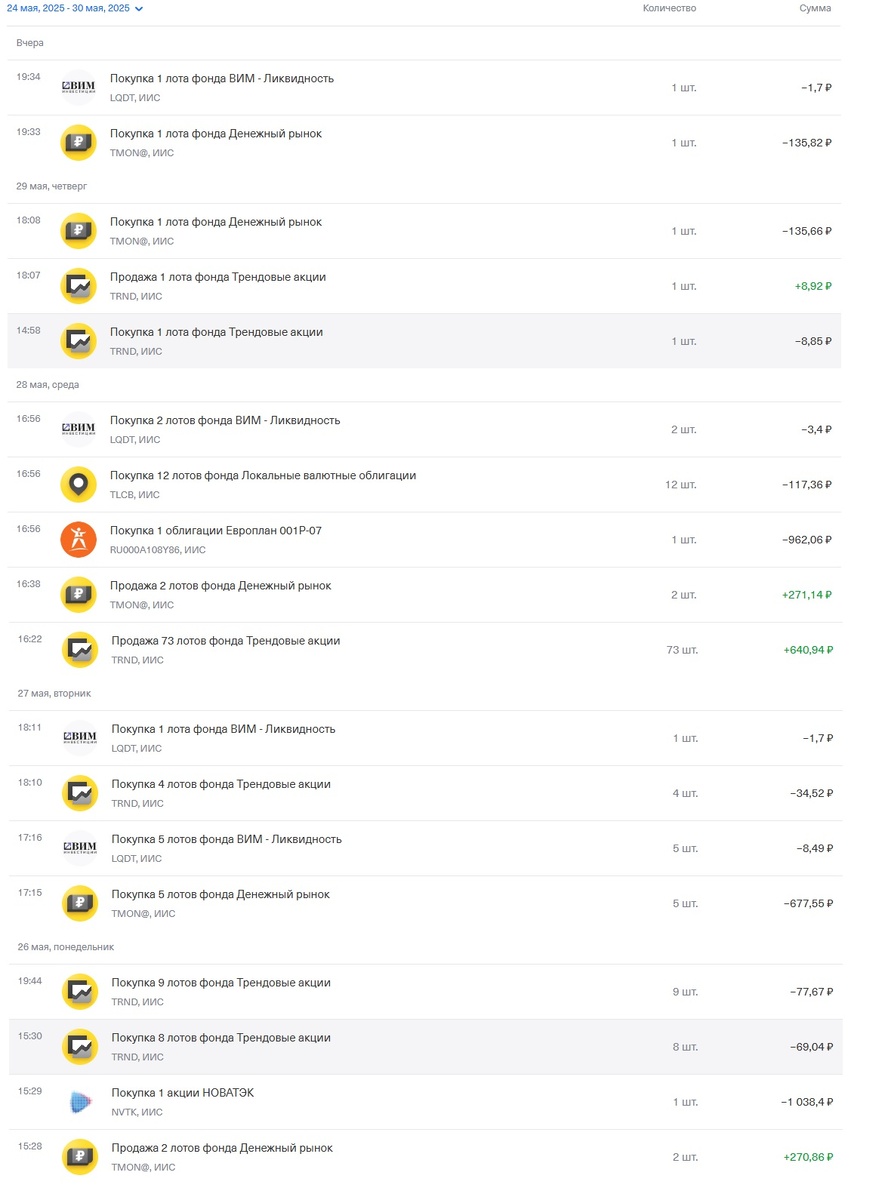
Task: Click Денежный рынок icon of the 17:15 purchase
Action: tap(80, 903)
